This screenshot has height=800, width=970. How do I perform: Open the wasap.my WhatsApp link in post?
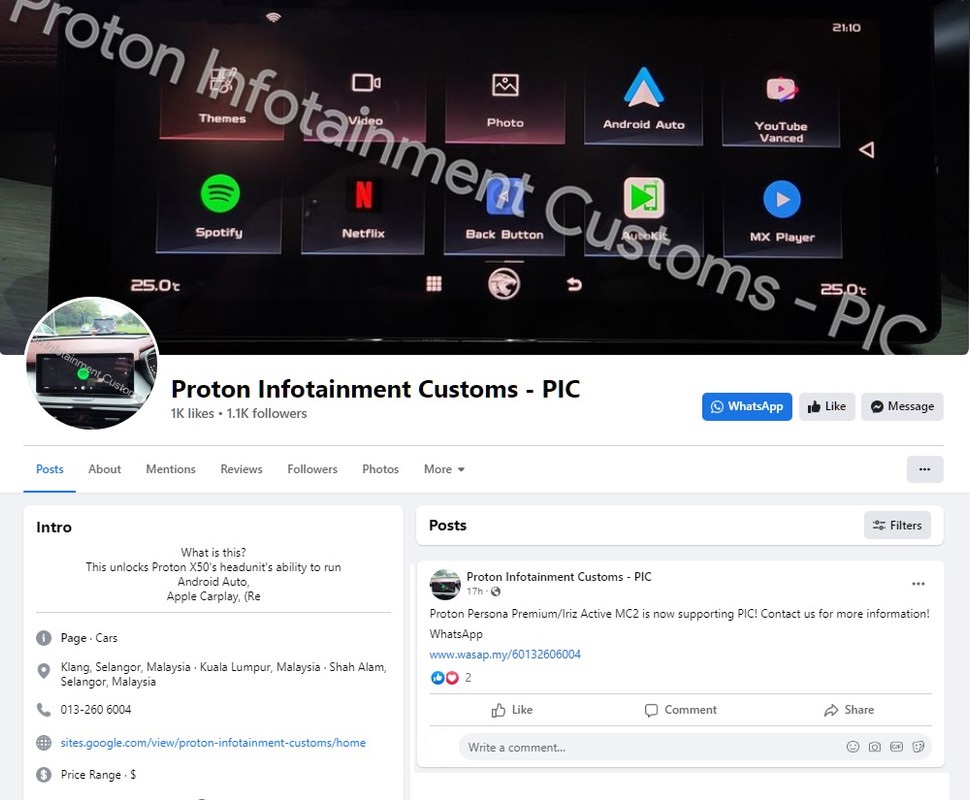pos(505,654)
